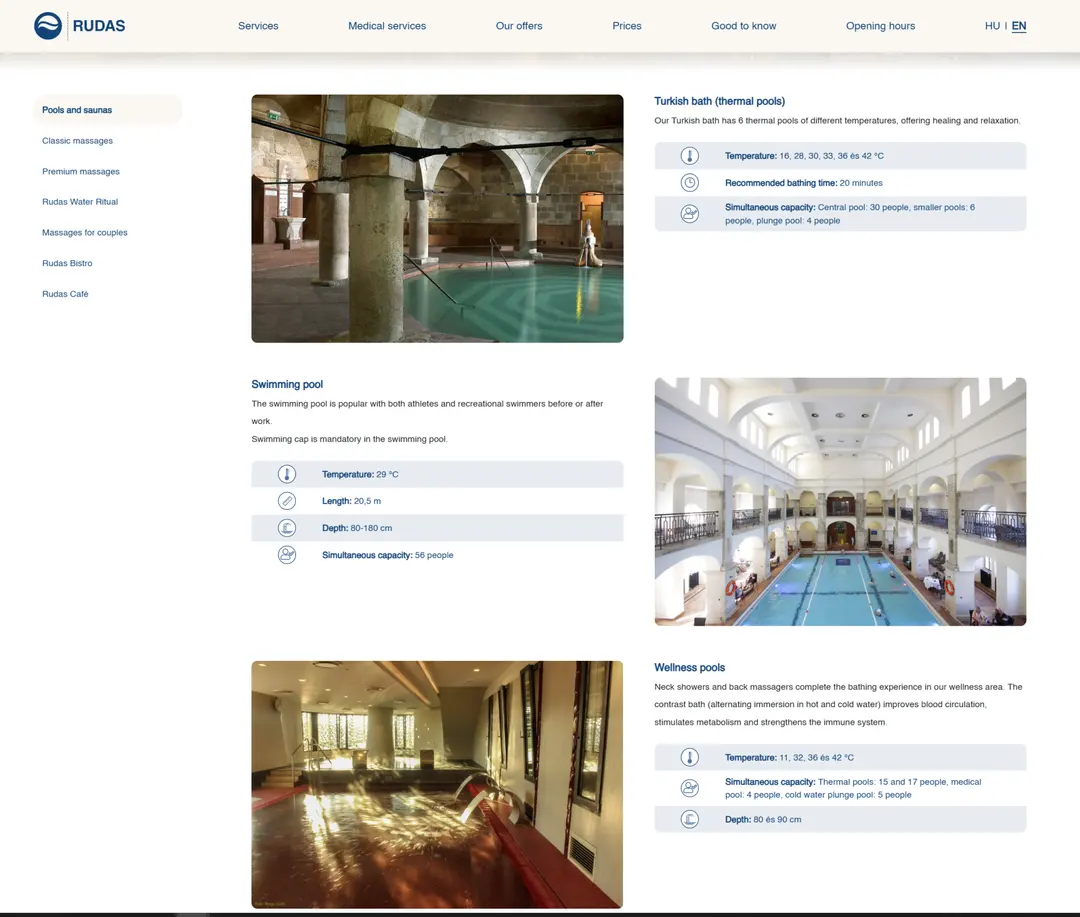Click the Wellness pools heading
This screenshot has width=1080, height=917.
click(689, 668)
